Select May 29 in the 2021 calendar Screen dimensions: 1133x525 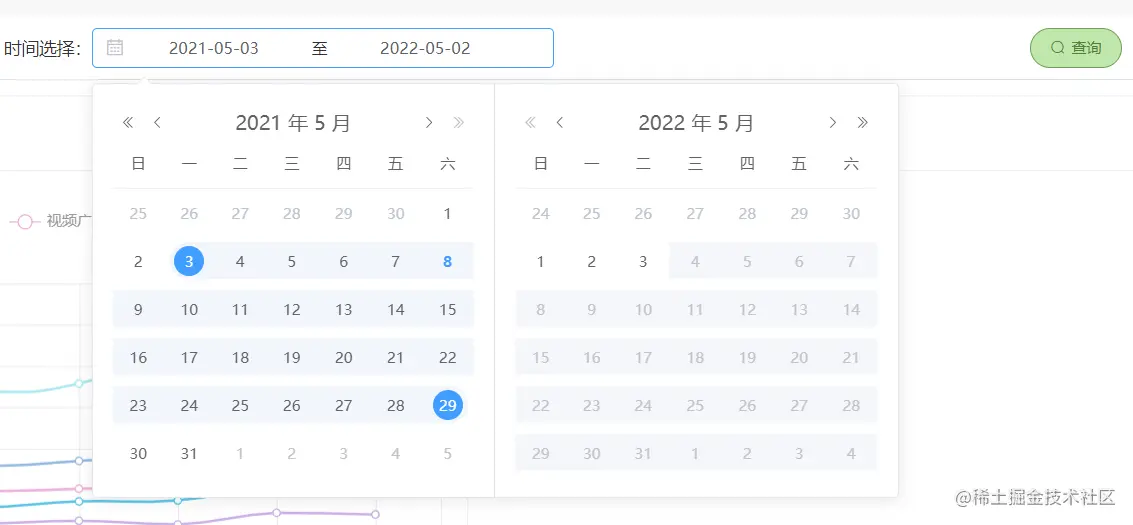[448, 405]
